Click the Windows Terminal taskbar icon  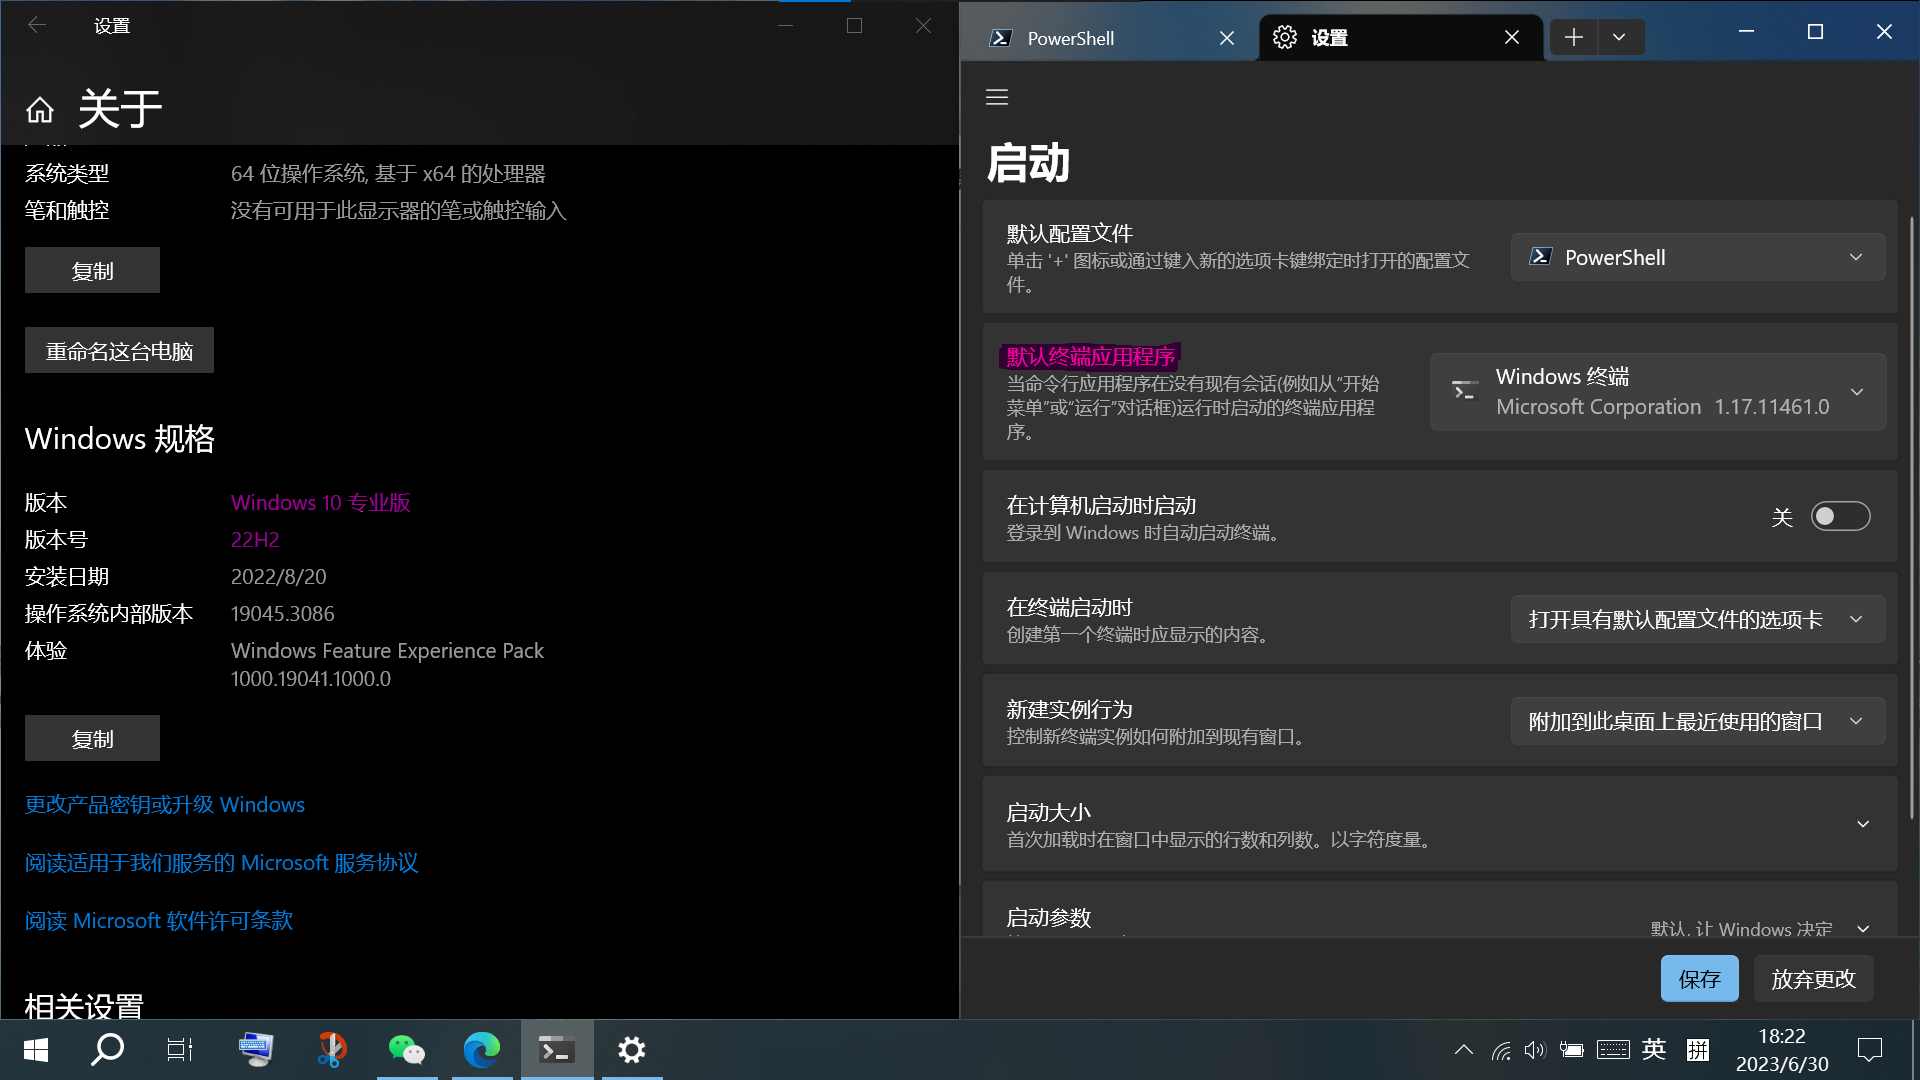pyautogui.click(x=556, y=1050)
